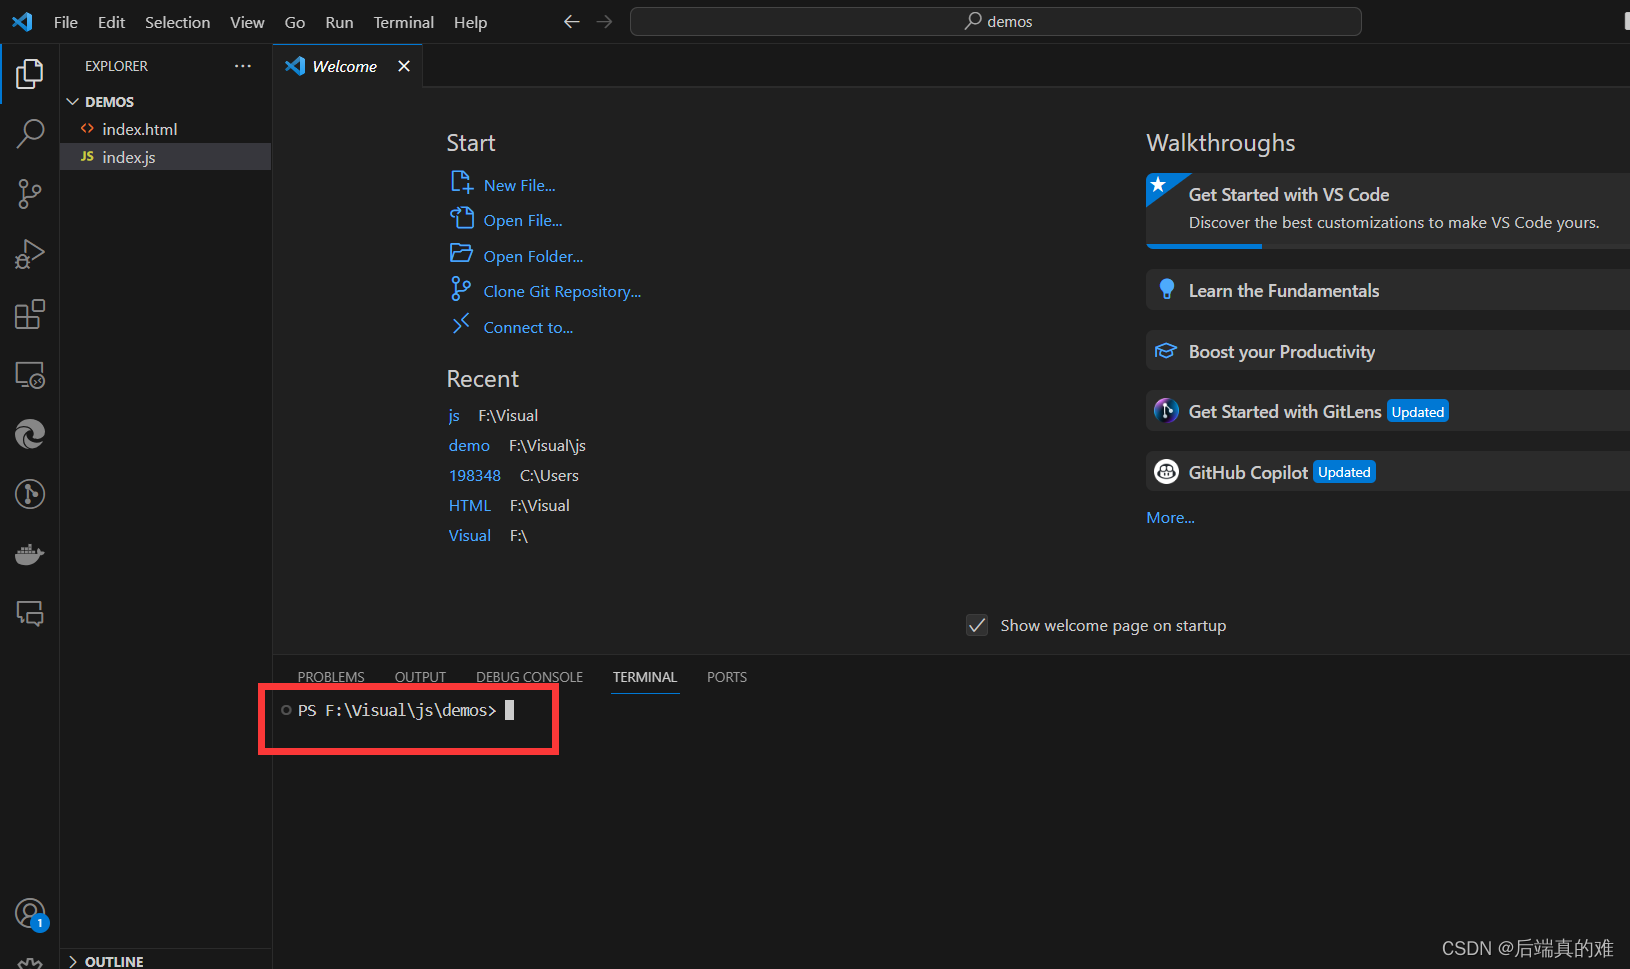Click the back navigation arrow

(x=571, y=20)
